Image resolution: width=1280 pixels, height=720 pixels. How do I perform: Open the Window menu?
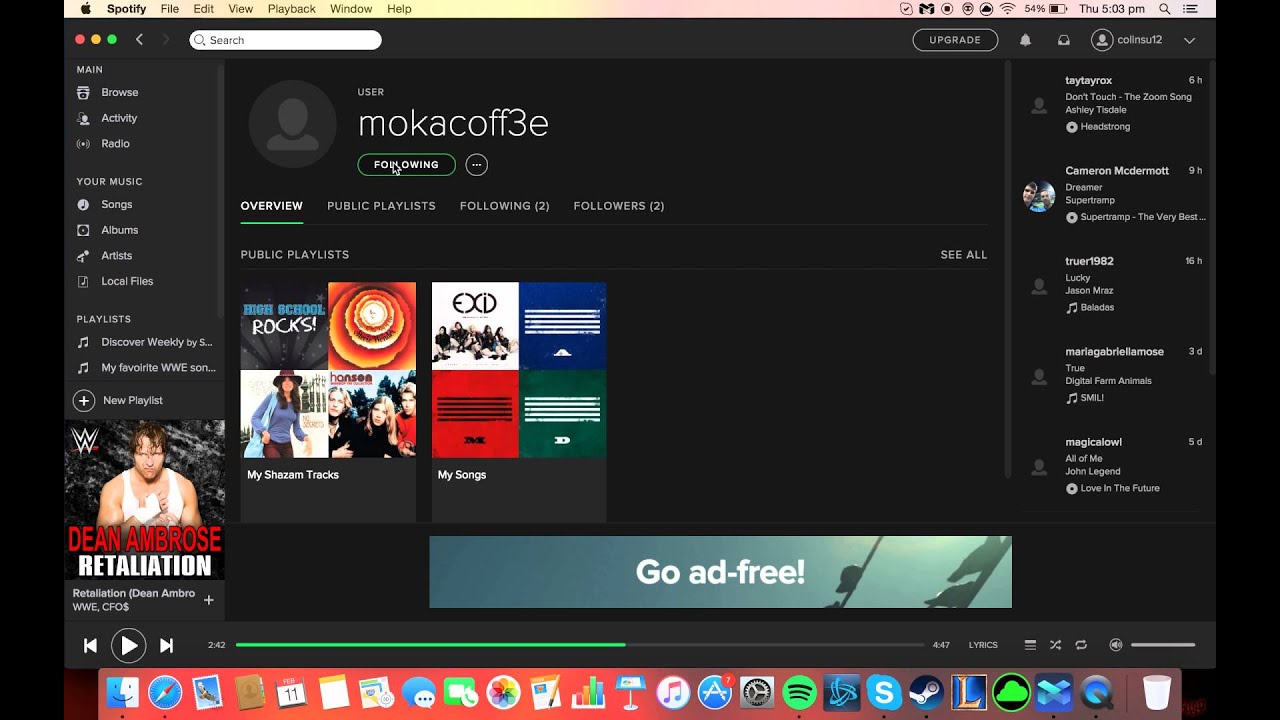pyautogui.click(x=351, y=9)
